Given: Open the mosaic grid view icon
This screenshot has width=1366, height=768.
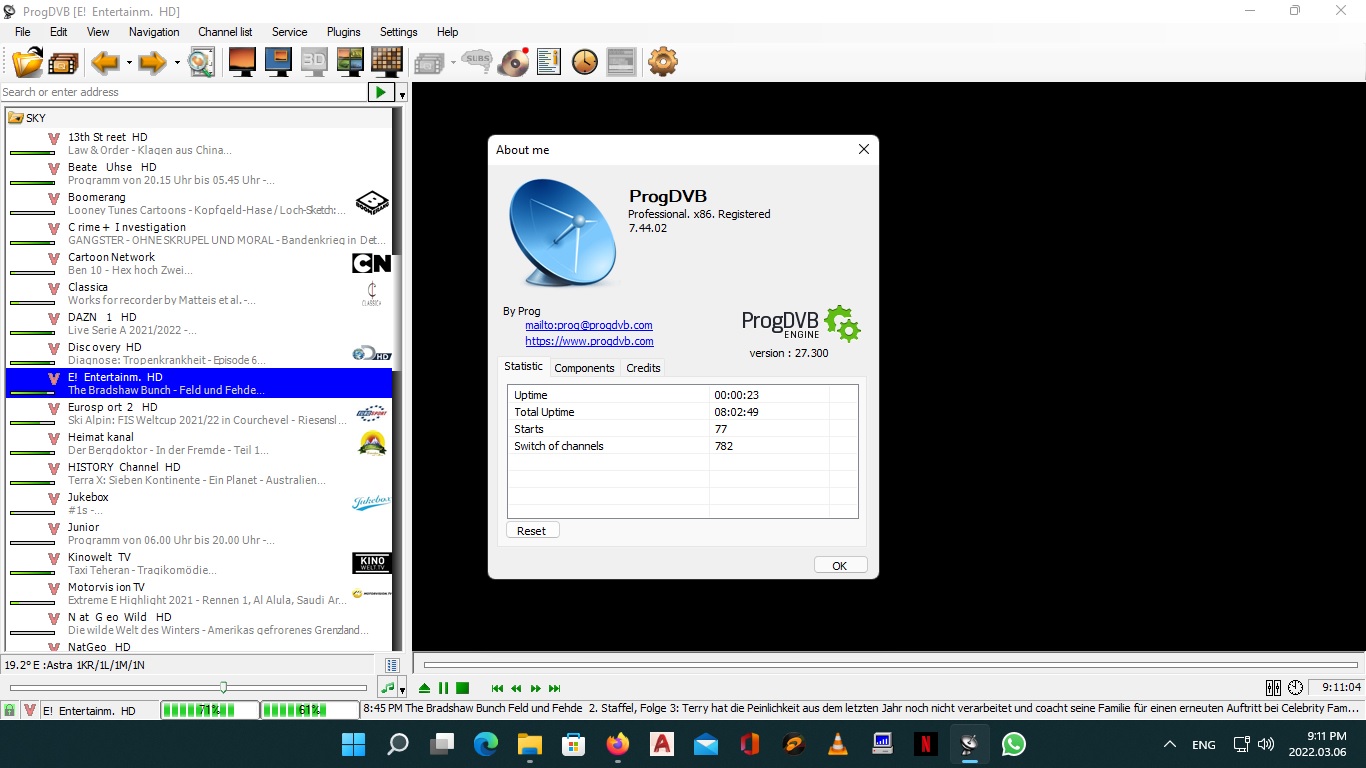Looking at the screenshot, I should point(386,62).
